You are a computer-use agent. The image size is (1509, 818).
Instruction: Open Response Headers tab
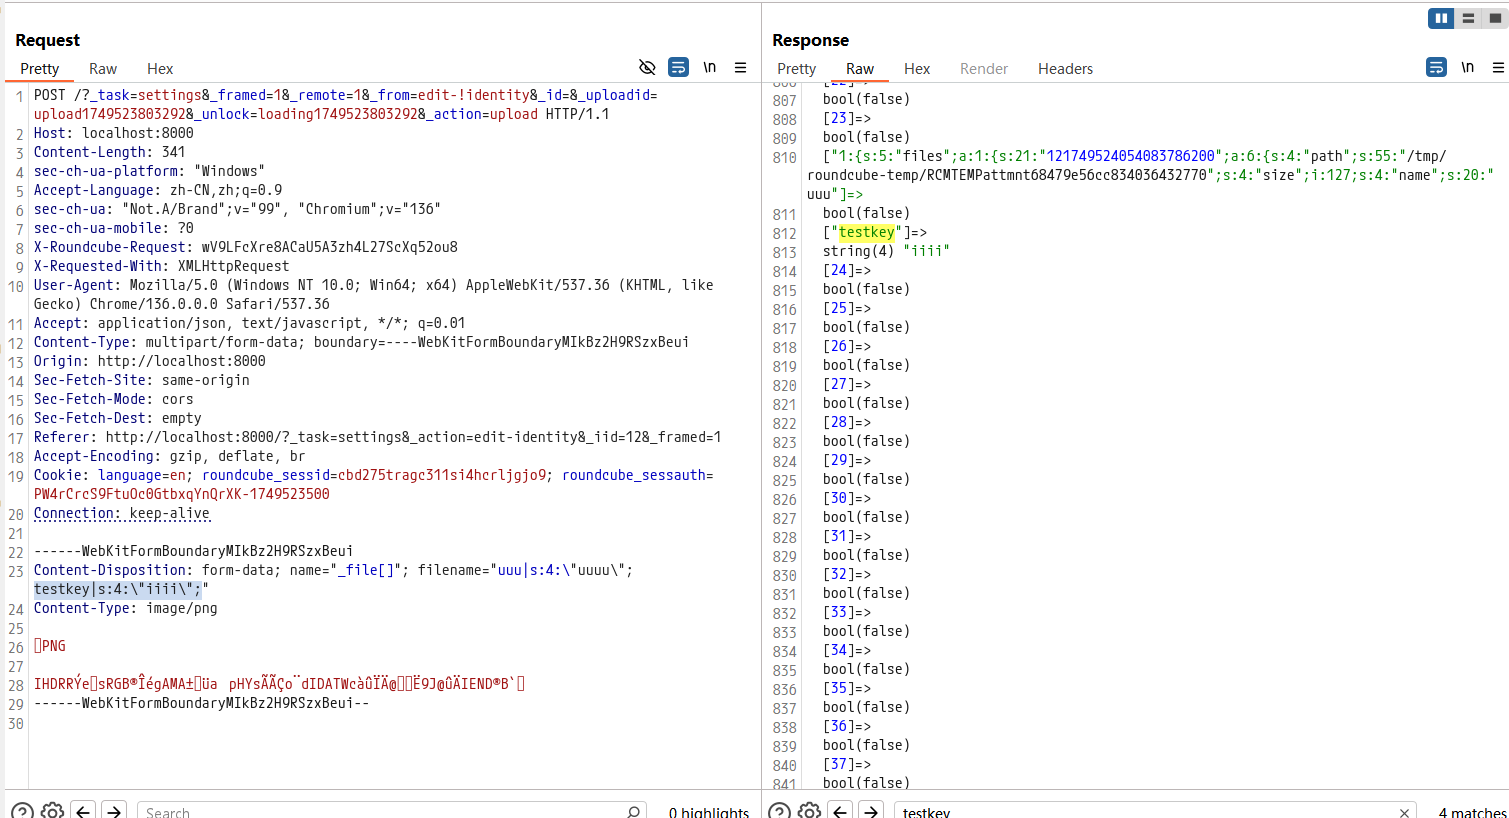(x=1065, y=69)
